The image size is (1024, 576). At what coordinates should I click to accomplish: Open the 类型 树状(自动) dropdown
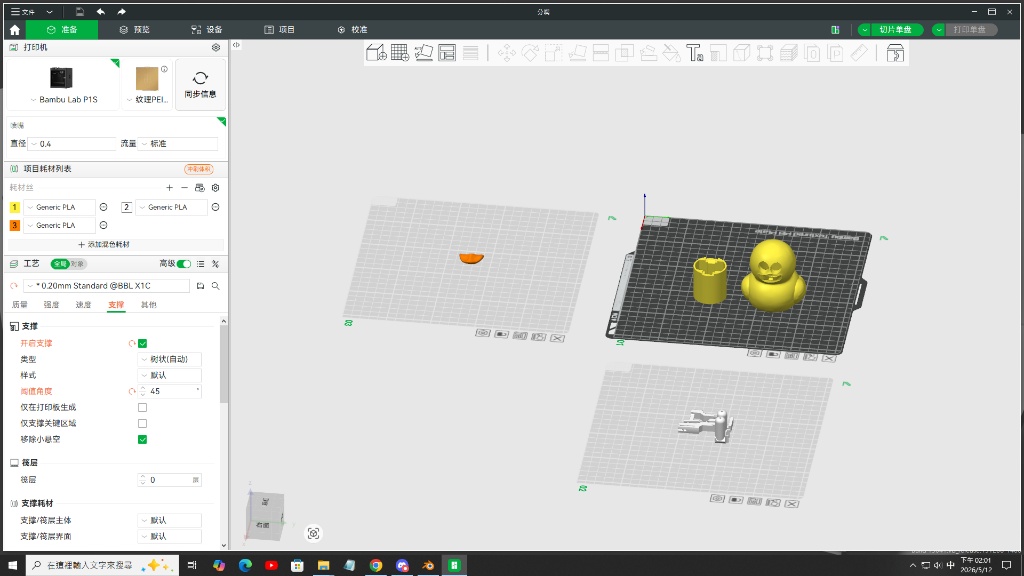pos(170,359)
